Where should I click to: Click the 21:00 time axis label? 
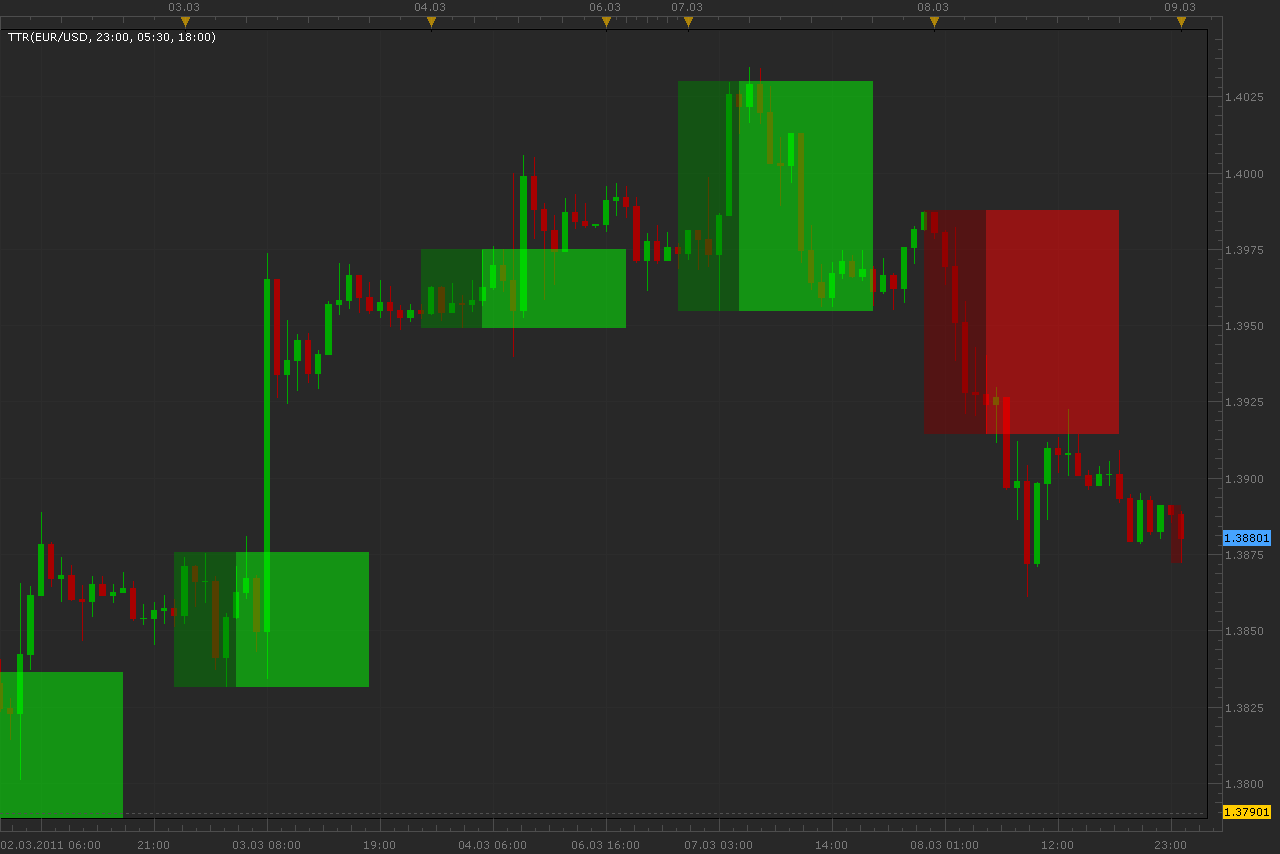(x=154, y=845)
